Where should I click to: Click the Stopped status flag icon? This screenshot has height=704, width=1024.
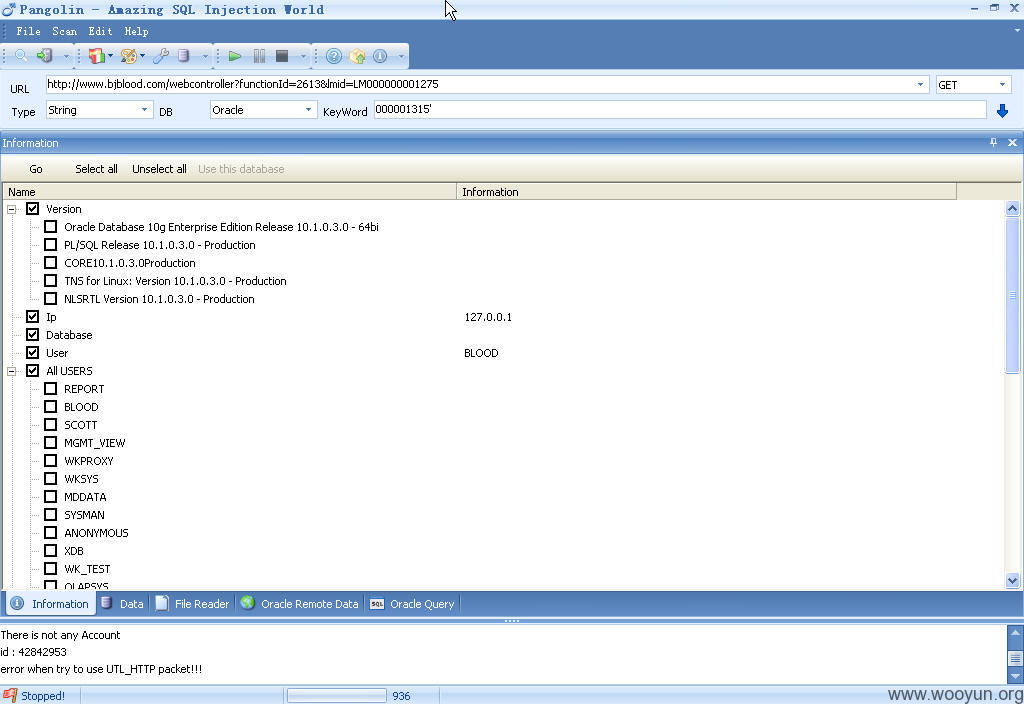(9, 696)
